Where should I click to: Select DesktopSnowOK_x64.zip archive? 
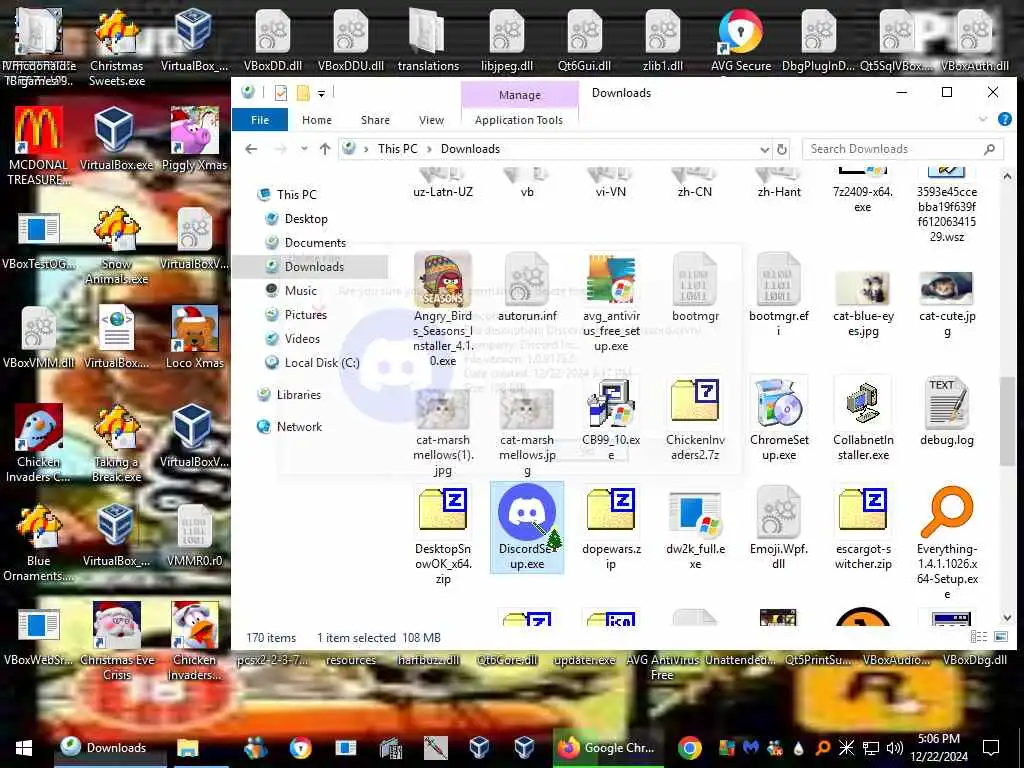[x=443, y=535]
